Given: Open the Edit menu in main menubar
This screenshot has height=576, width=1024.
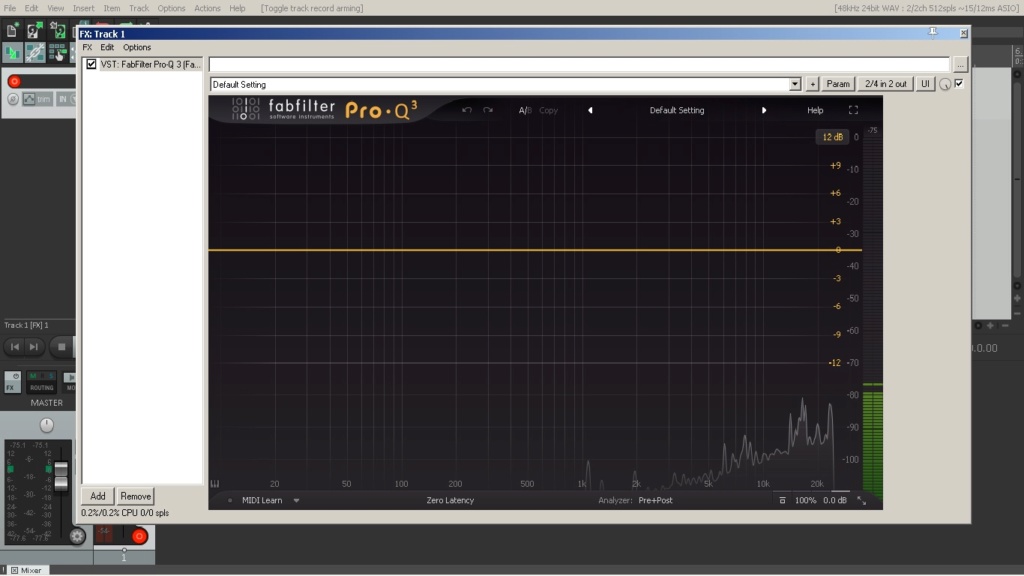Looking at the screenshot, I should (31, 8).
